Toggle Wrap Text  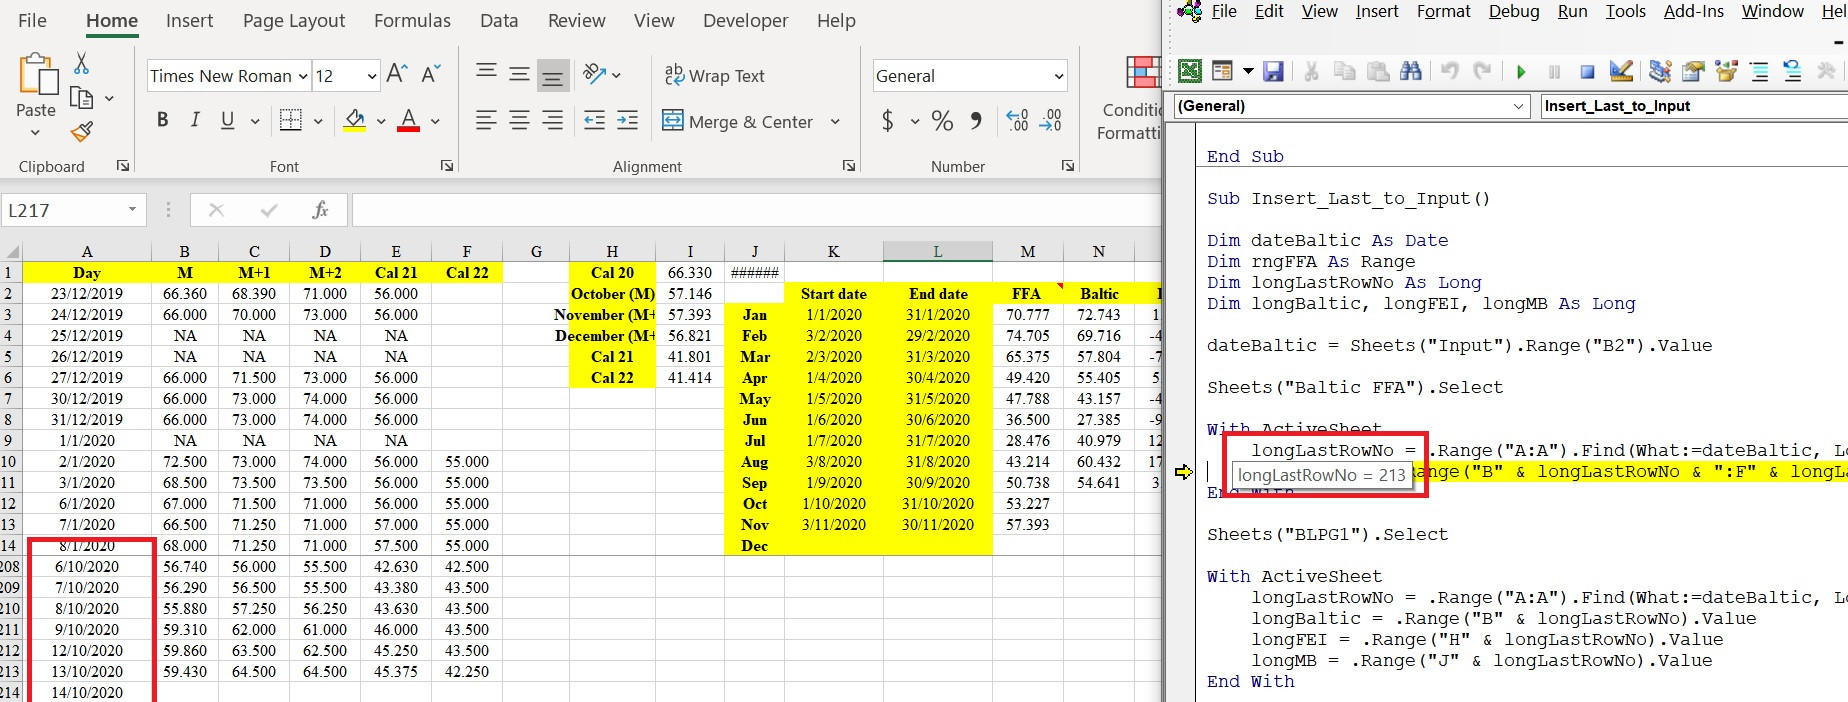(x=714, y=75)
